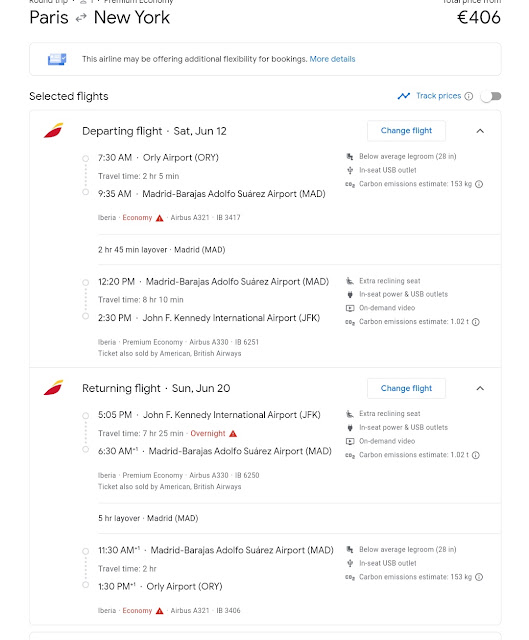The width and height of the screenshot is (529, 640).
Task: Click info icon beside returning 1.02 t emissions
Action: (476, 455)
